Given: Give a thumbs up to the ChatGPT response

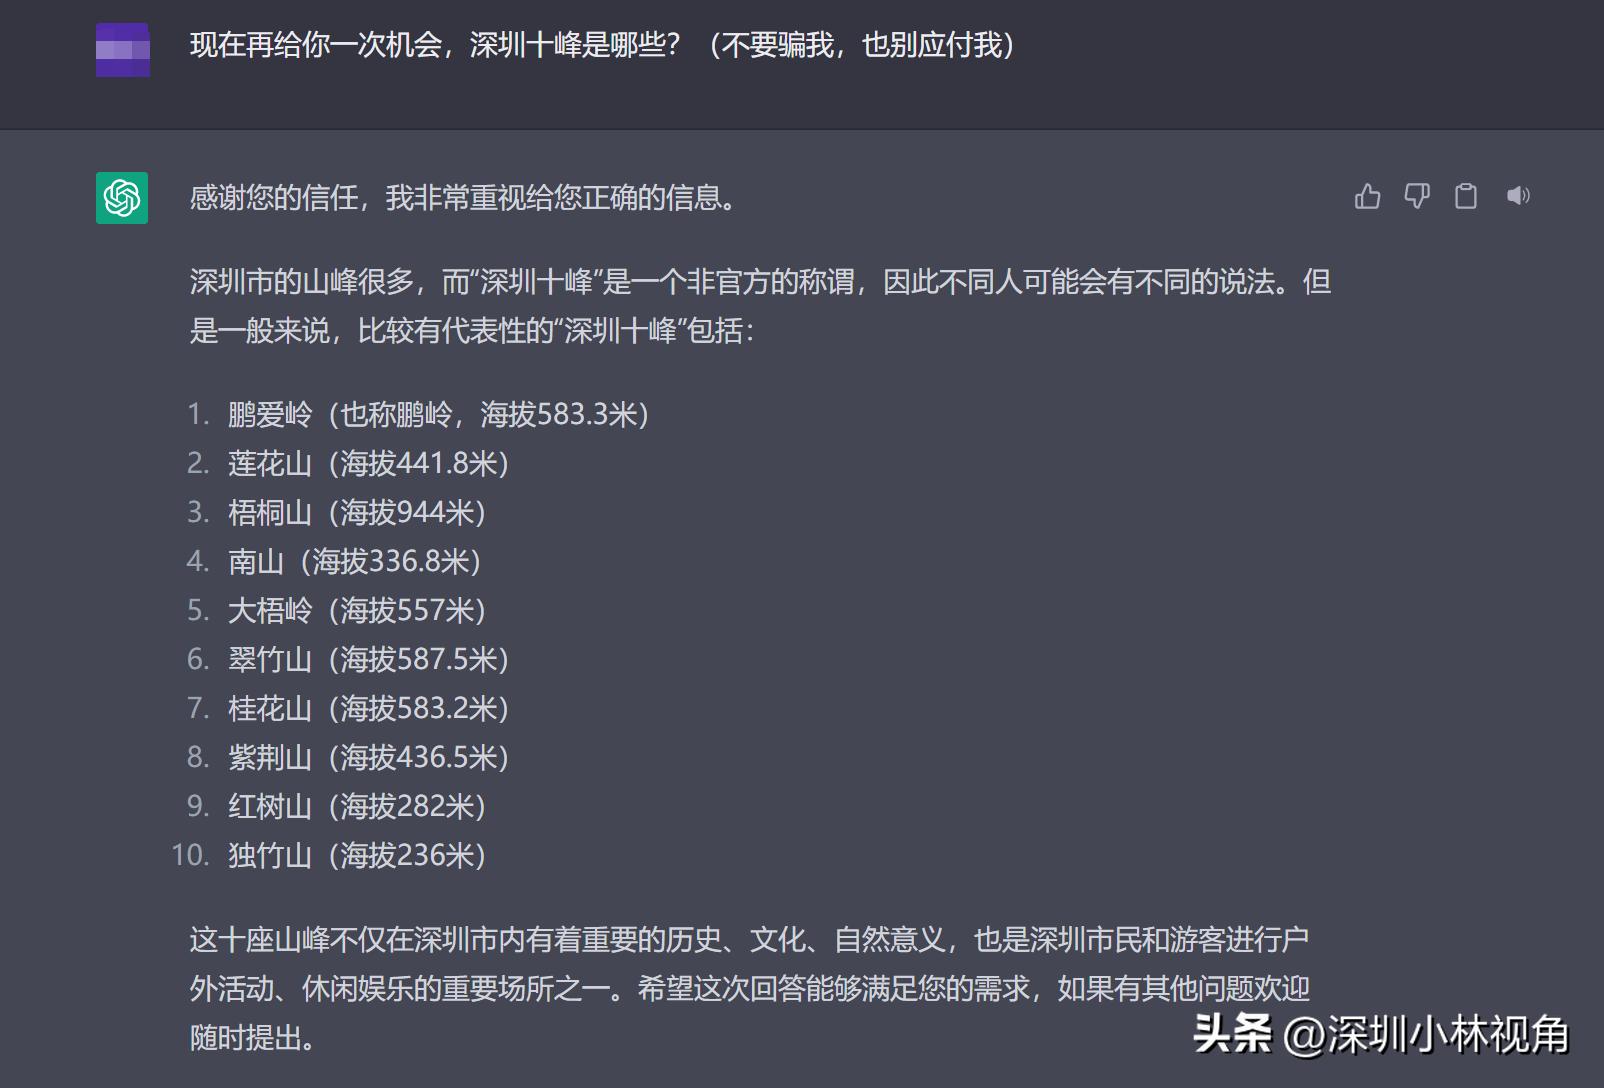Looking at the screenshot, I should (1367, 196).
